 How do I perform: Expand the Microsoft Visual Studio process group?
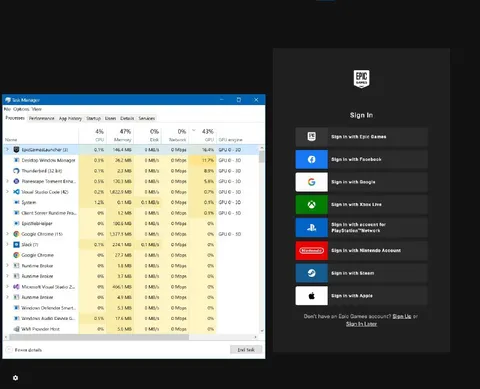coord(7,286)
